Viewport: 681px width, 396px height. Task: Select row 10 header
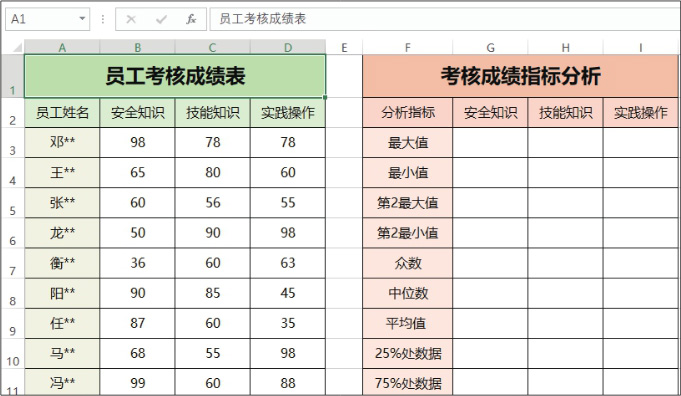pos(13,354)
